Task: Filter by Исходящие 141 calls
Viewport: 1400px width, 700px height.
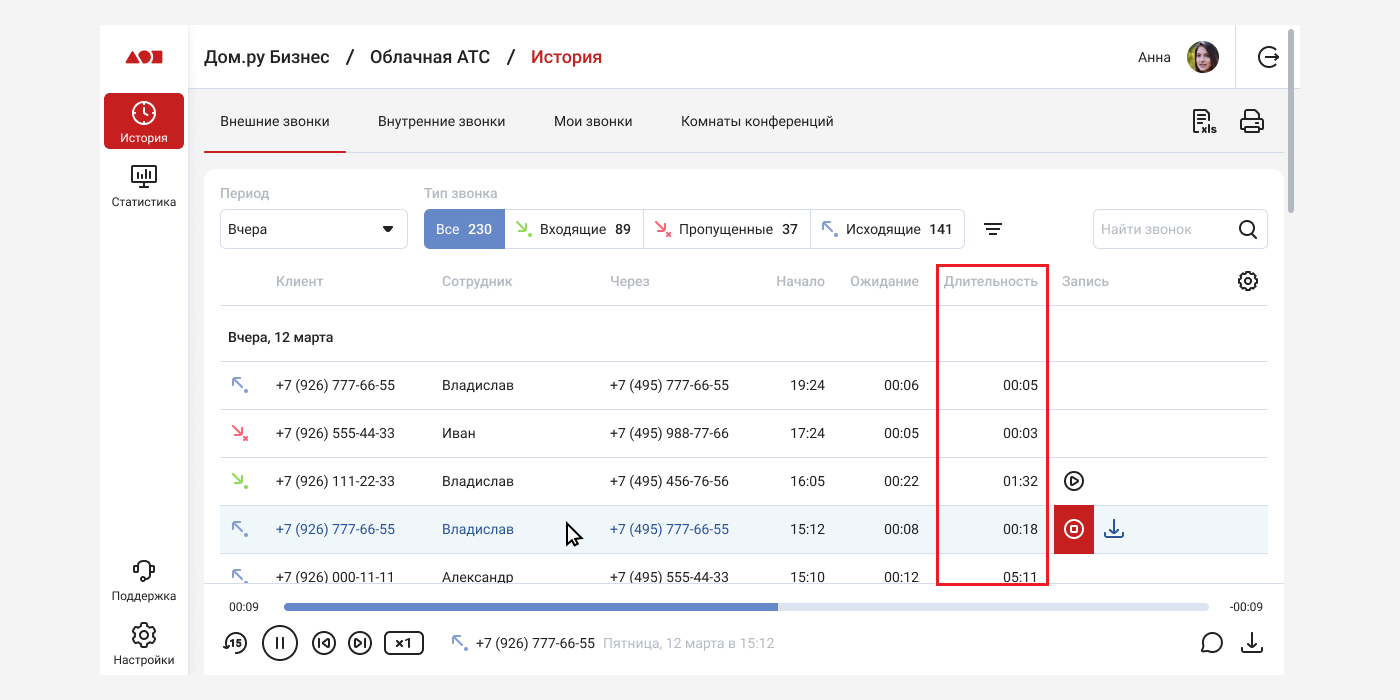Action: click(x=887, y=229)
